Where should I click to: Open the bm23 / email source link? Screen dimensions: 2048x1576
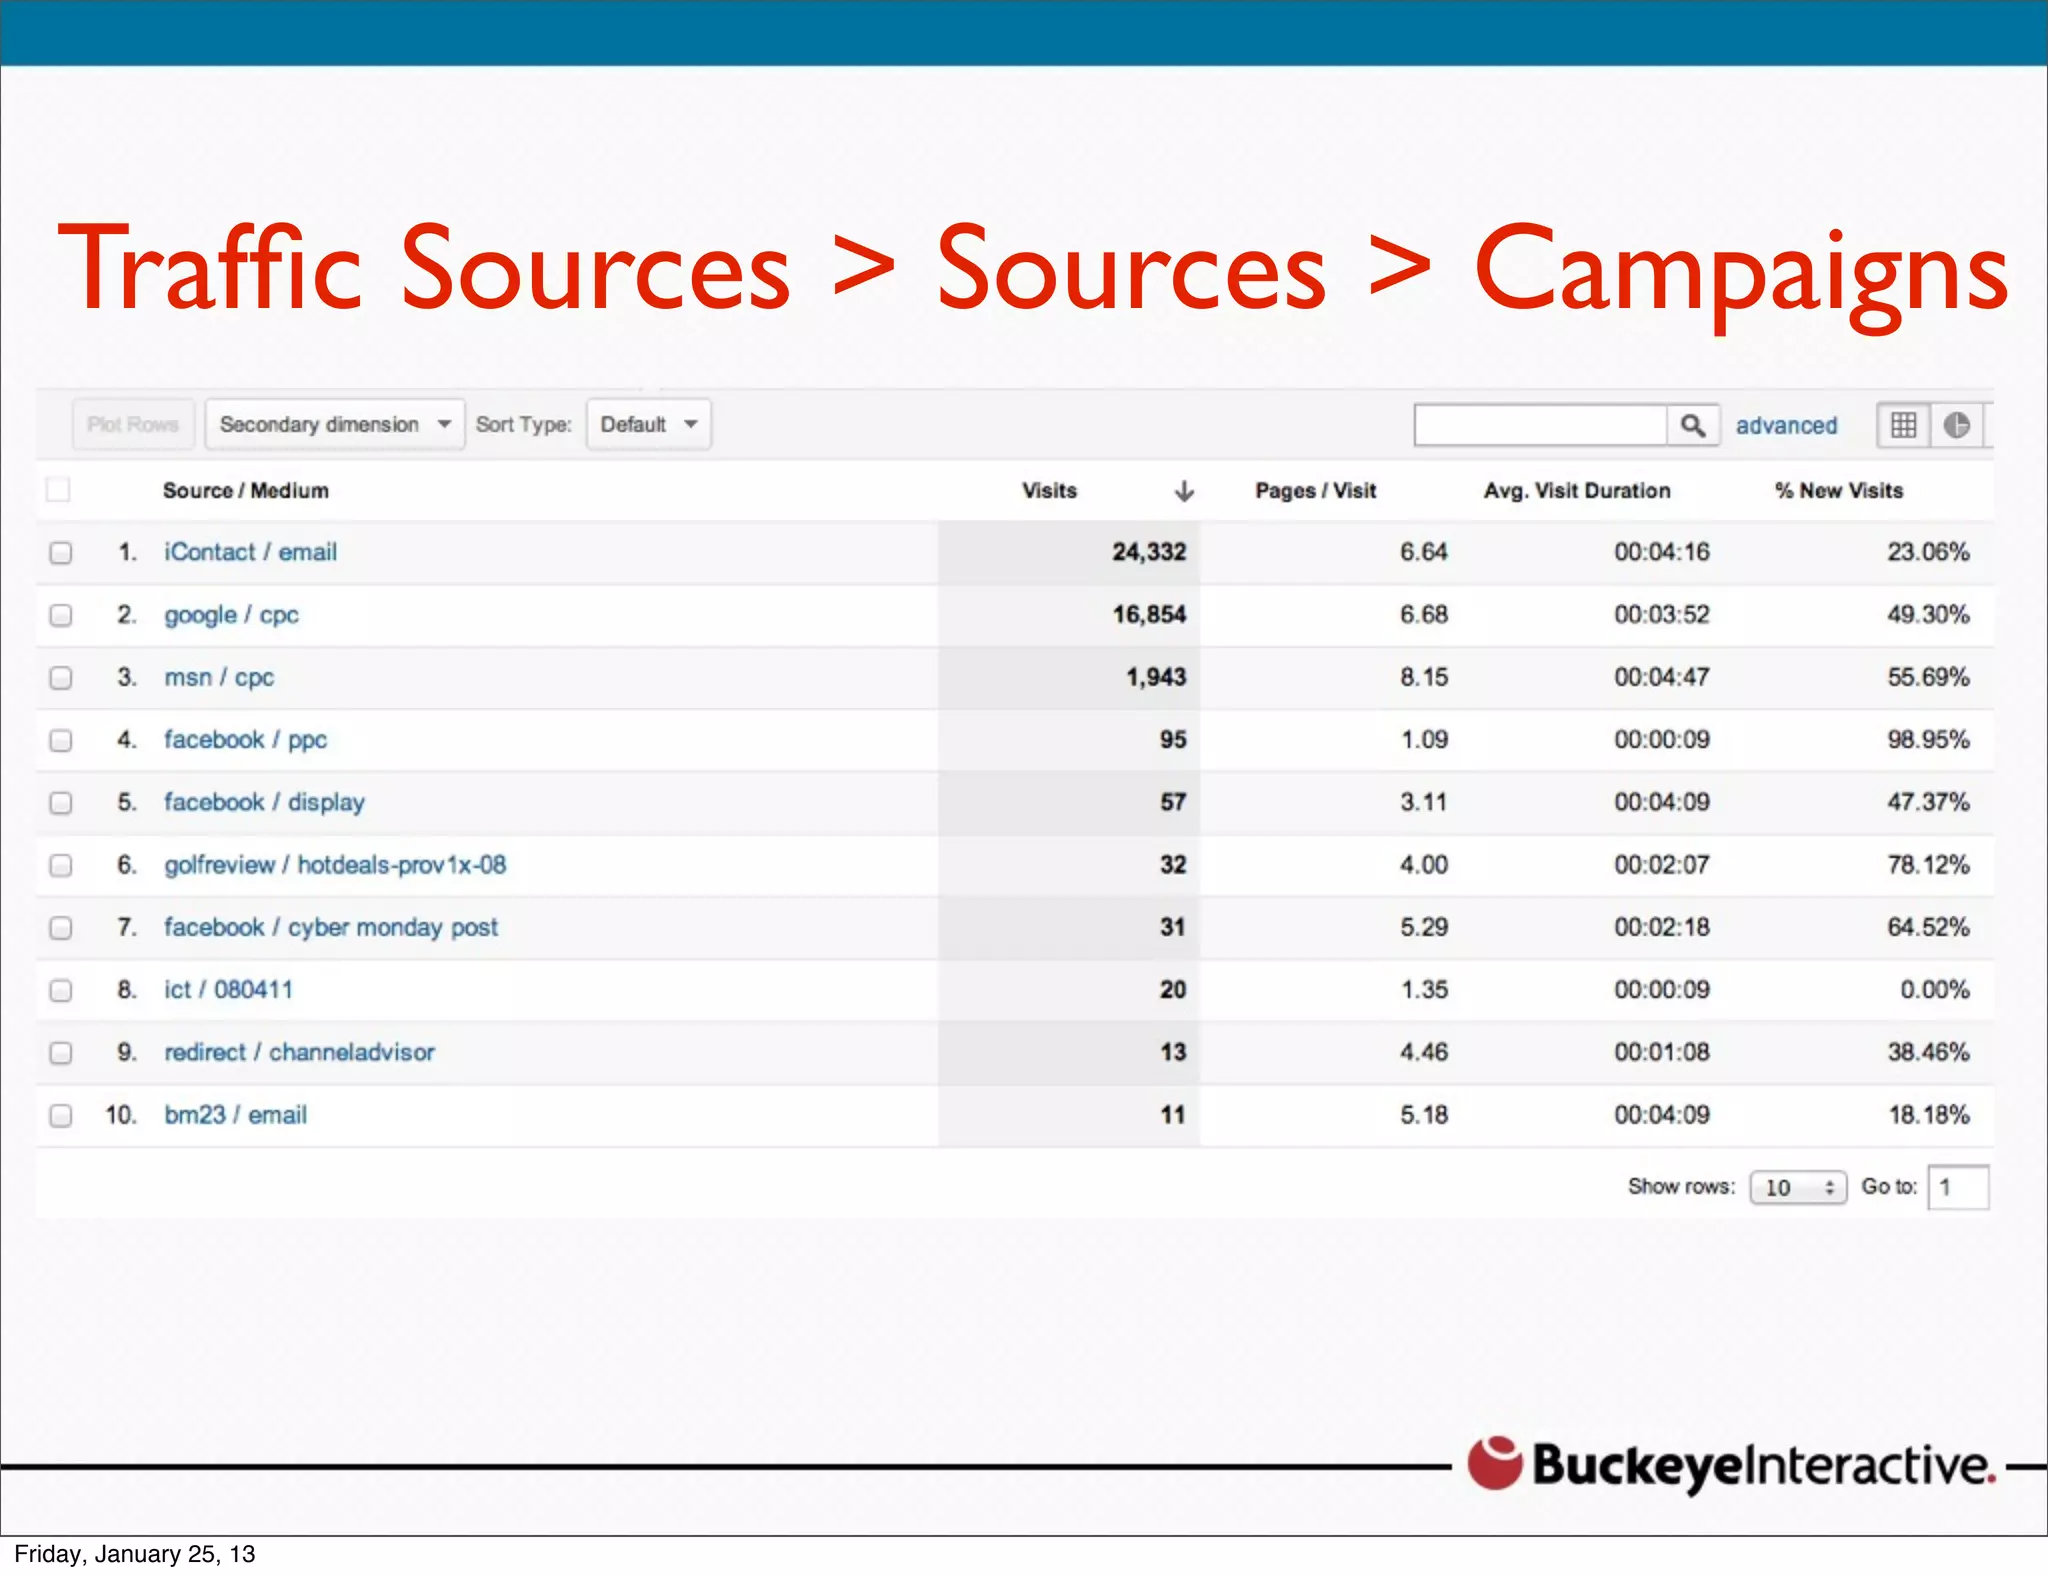[x=235, y=1115]
